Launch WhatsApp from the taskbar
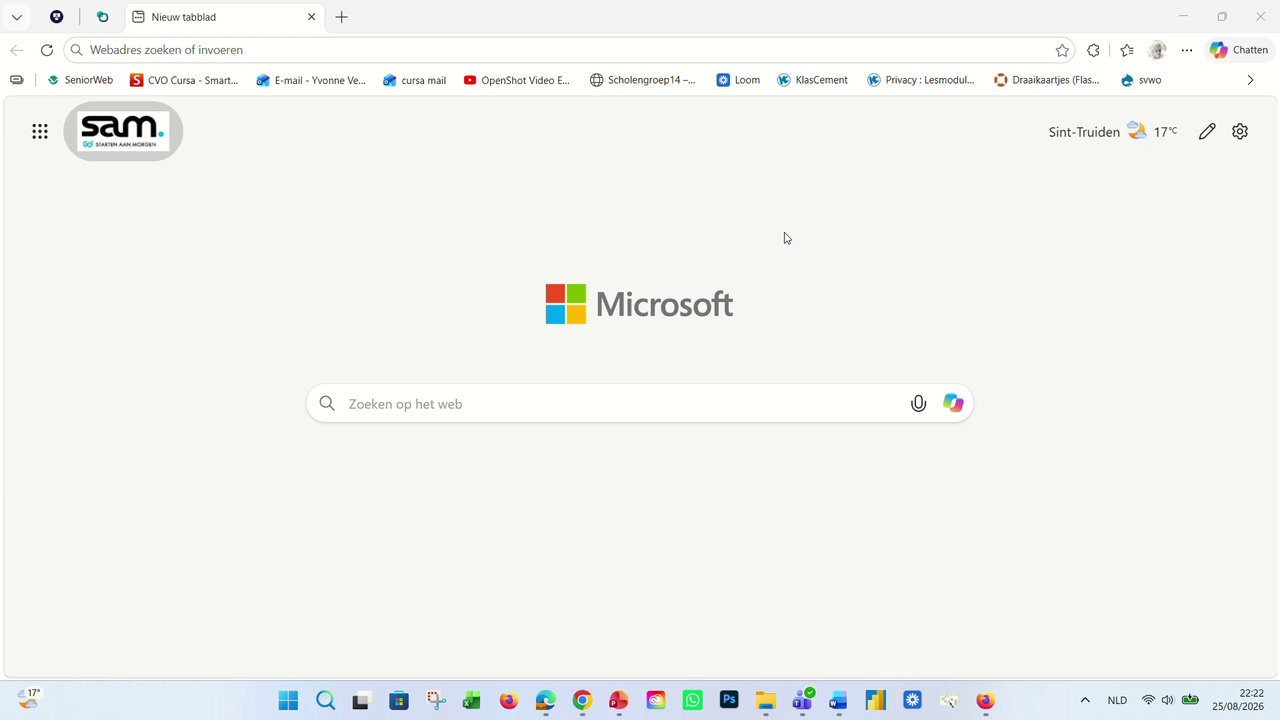Image resolution: width=1280 pixels, height=720 pixels. click(x=692, y=700)
